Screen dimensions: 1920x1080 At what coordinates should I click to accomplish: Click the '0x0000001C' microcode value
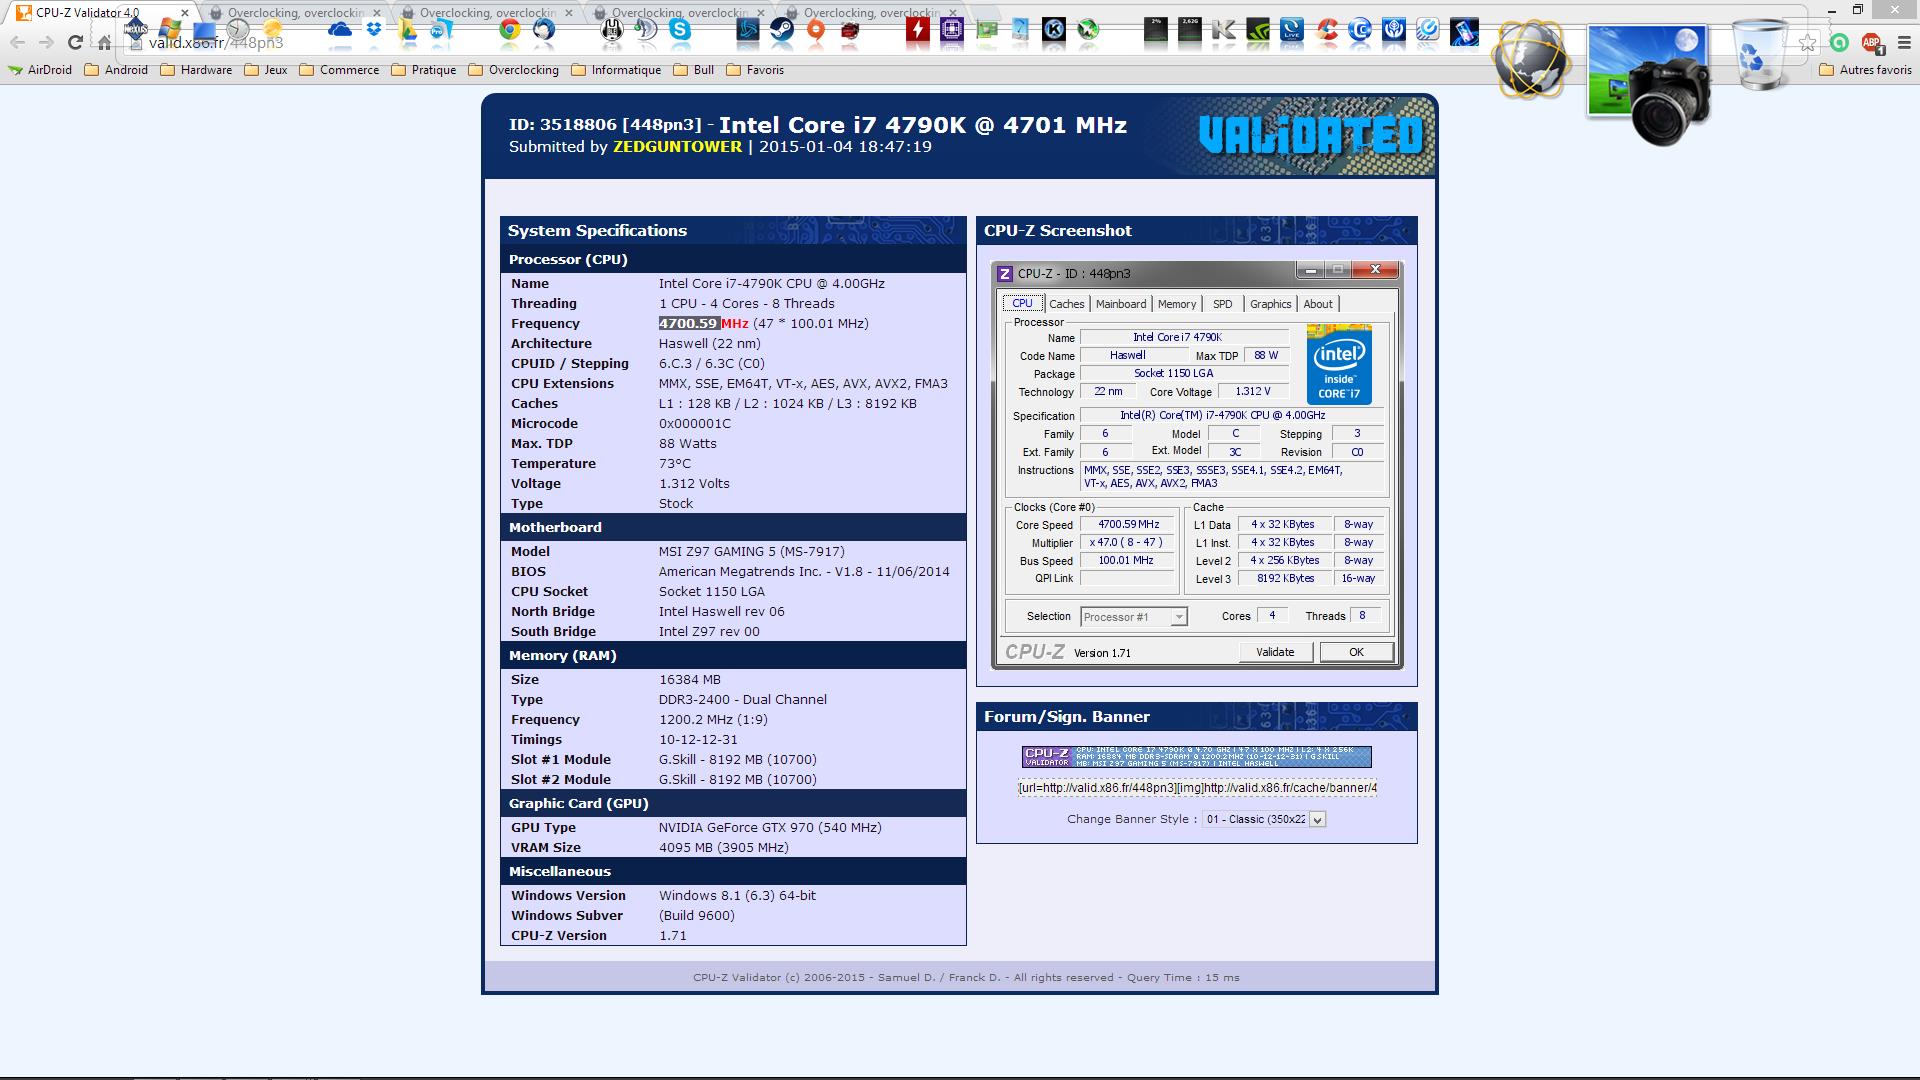[x=694, y=424]
